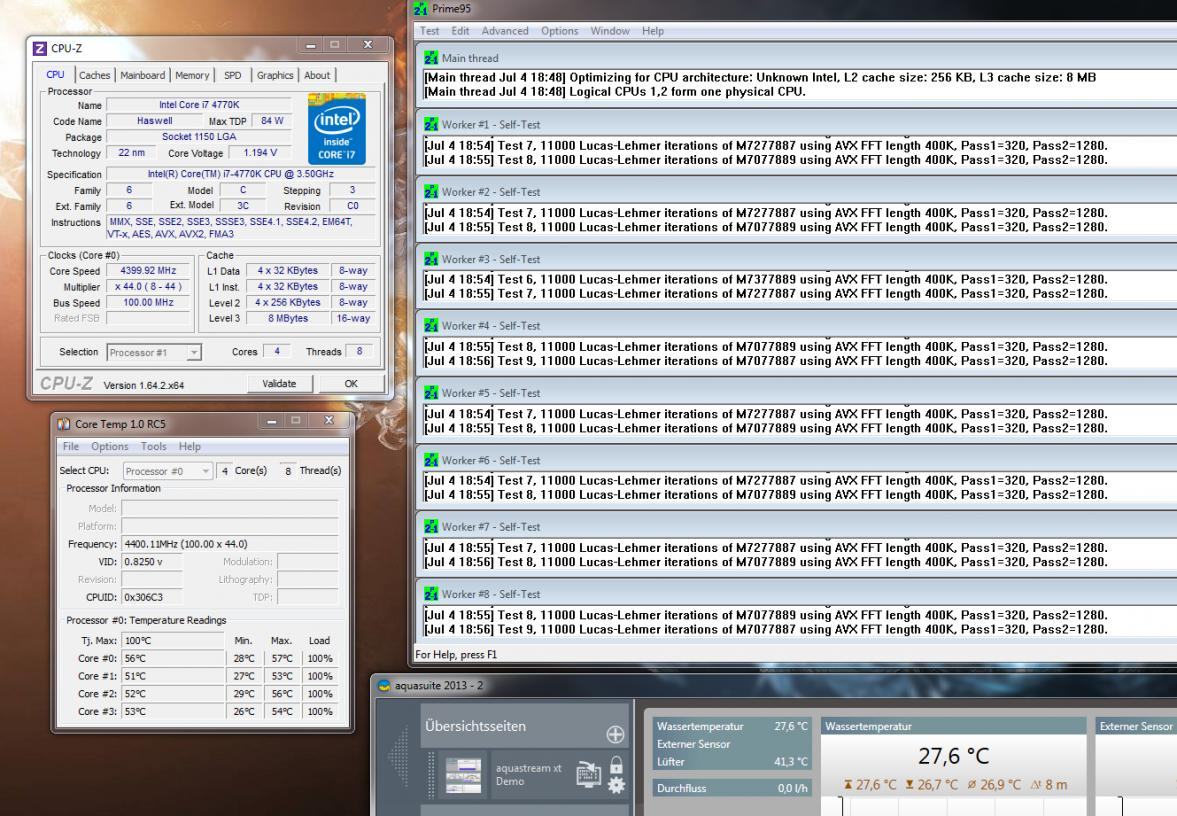Screen dimensions: 1177x816
Task: Open the Edit menu in Prime95
Action: tap(460, 31)
